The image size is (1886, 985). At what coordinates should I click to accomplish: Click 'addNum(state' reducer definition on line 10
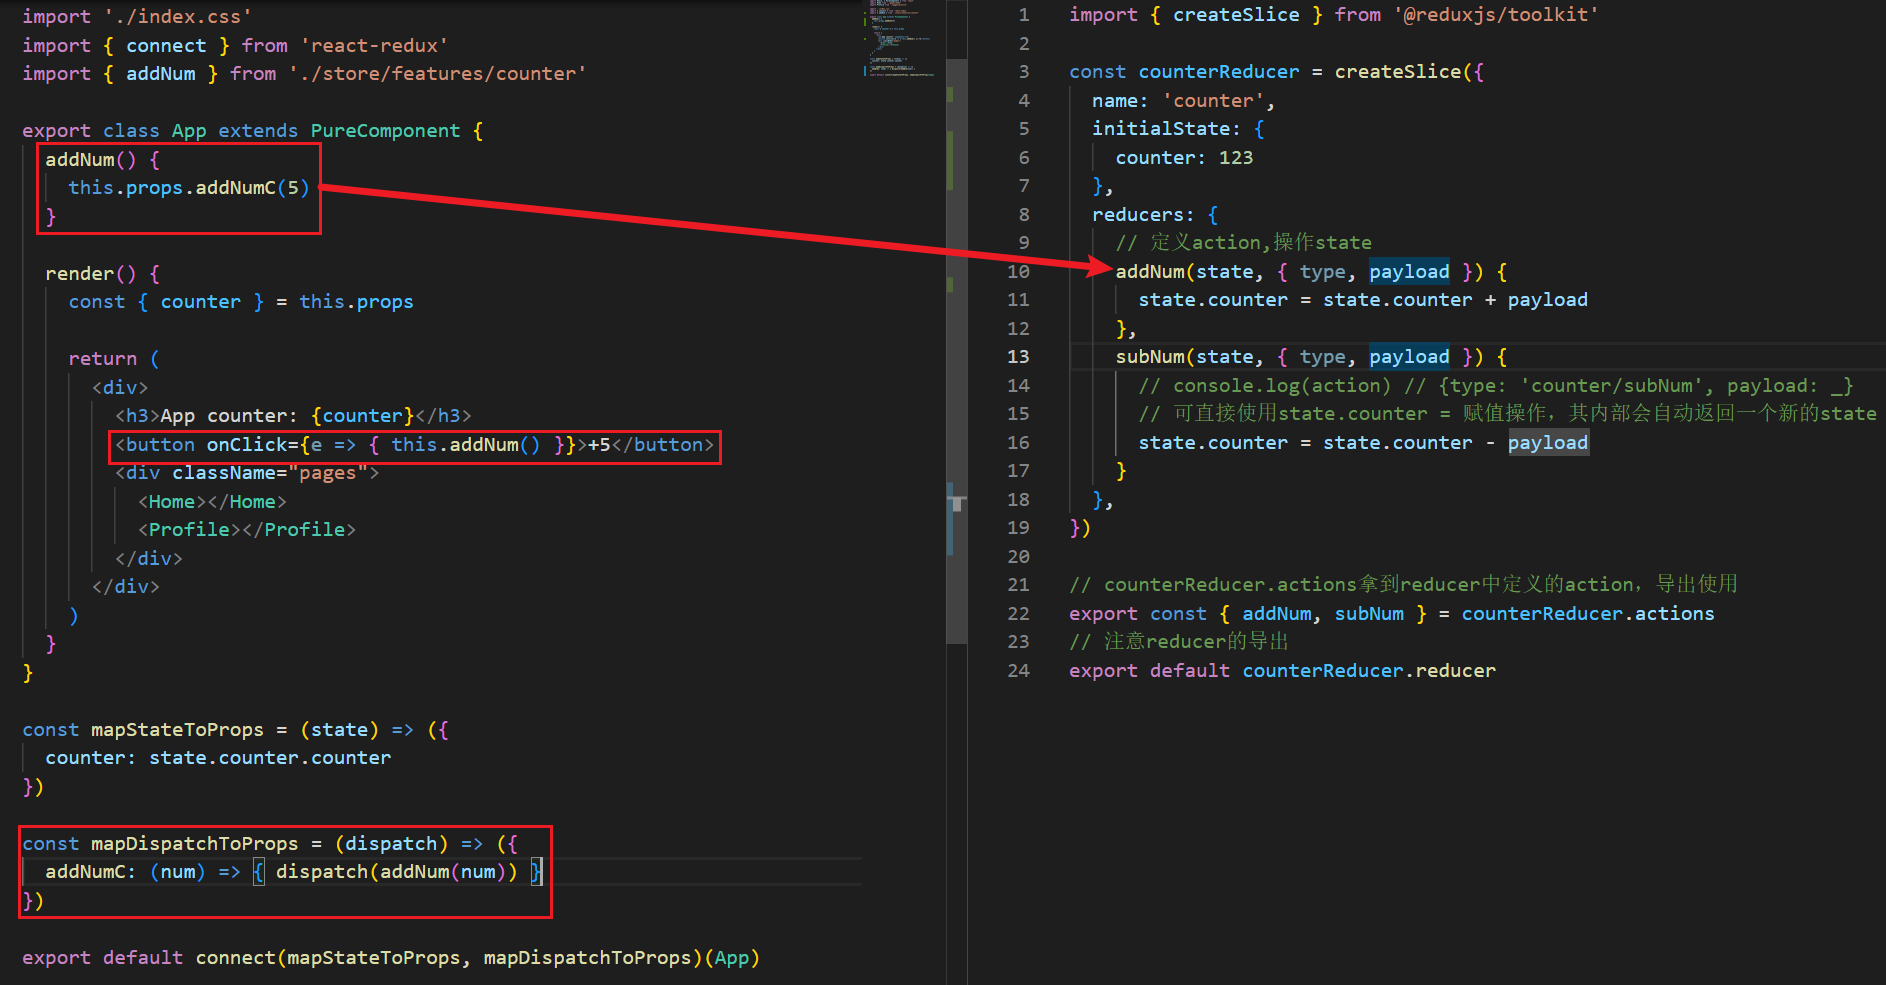pyautogui.click(x=1184, y=272)
